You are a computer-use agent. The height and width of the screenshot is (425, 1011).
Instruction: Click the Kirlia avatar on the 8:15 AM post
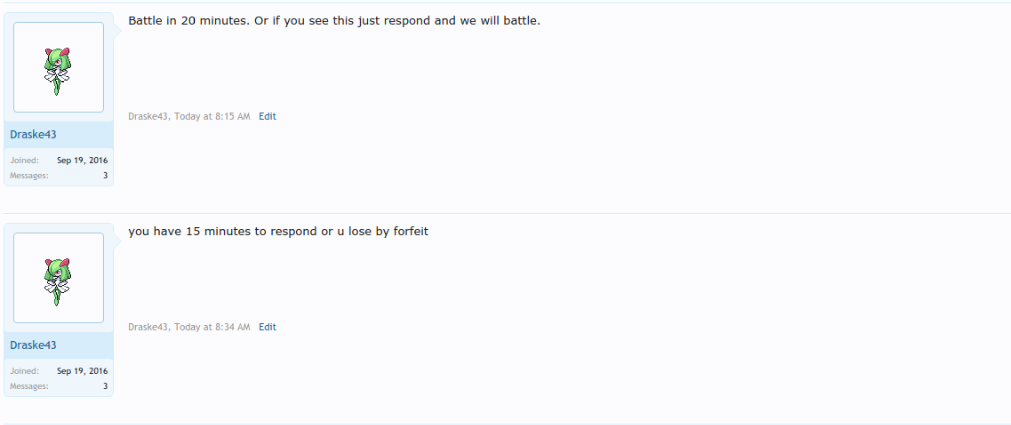click(59, 68)
